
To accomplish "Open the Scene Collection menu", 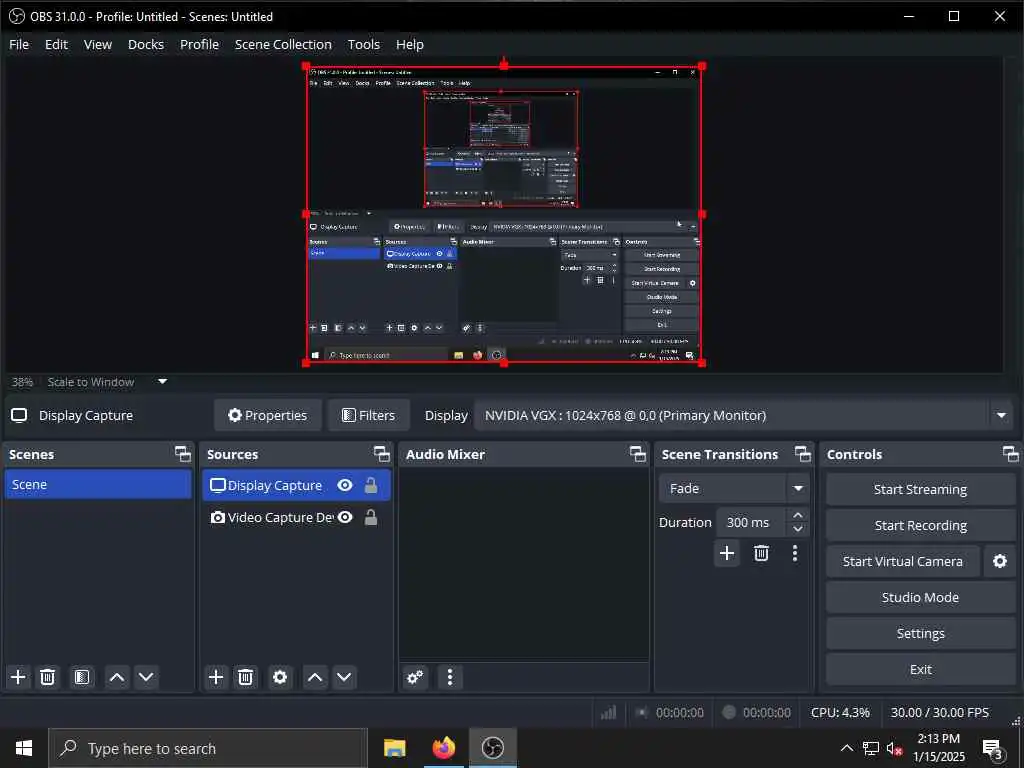I will (283, 44).
